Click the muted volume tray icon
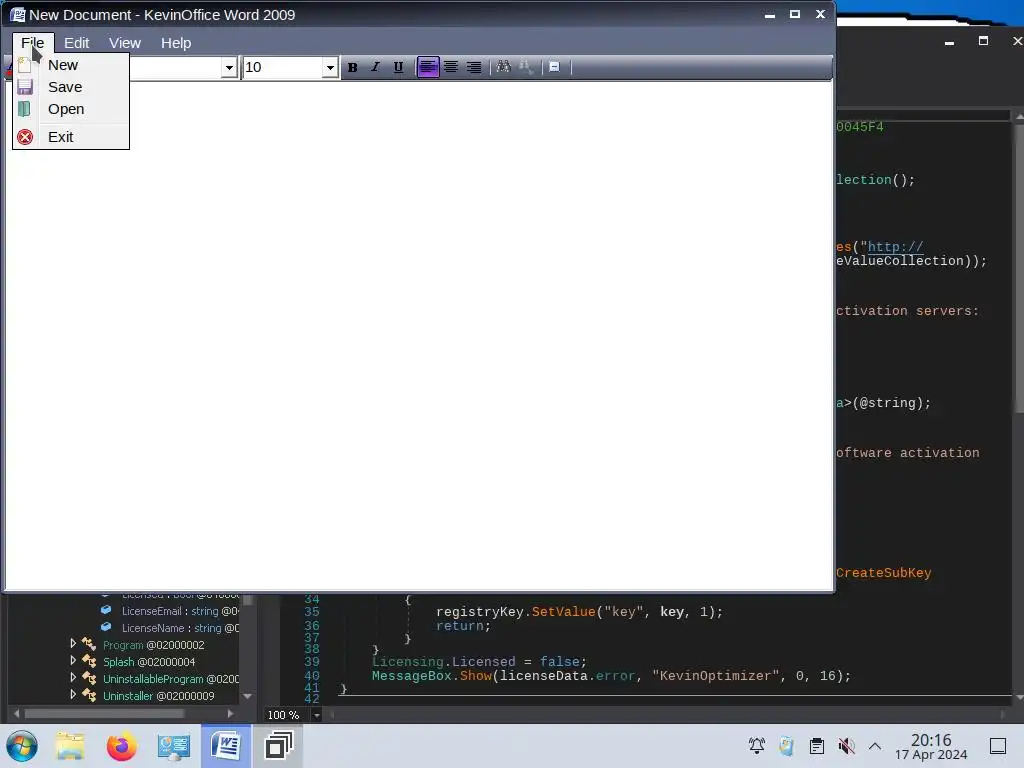The height and width of the screenshot is (768, 1024). (846, 746)
